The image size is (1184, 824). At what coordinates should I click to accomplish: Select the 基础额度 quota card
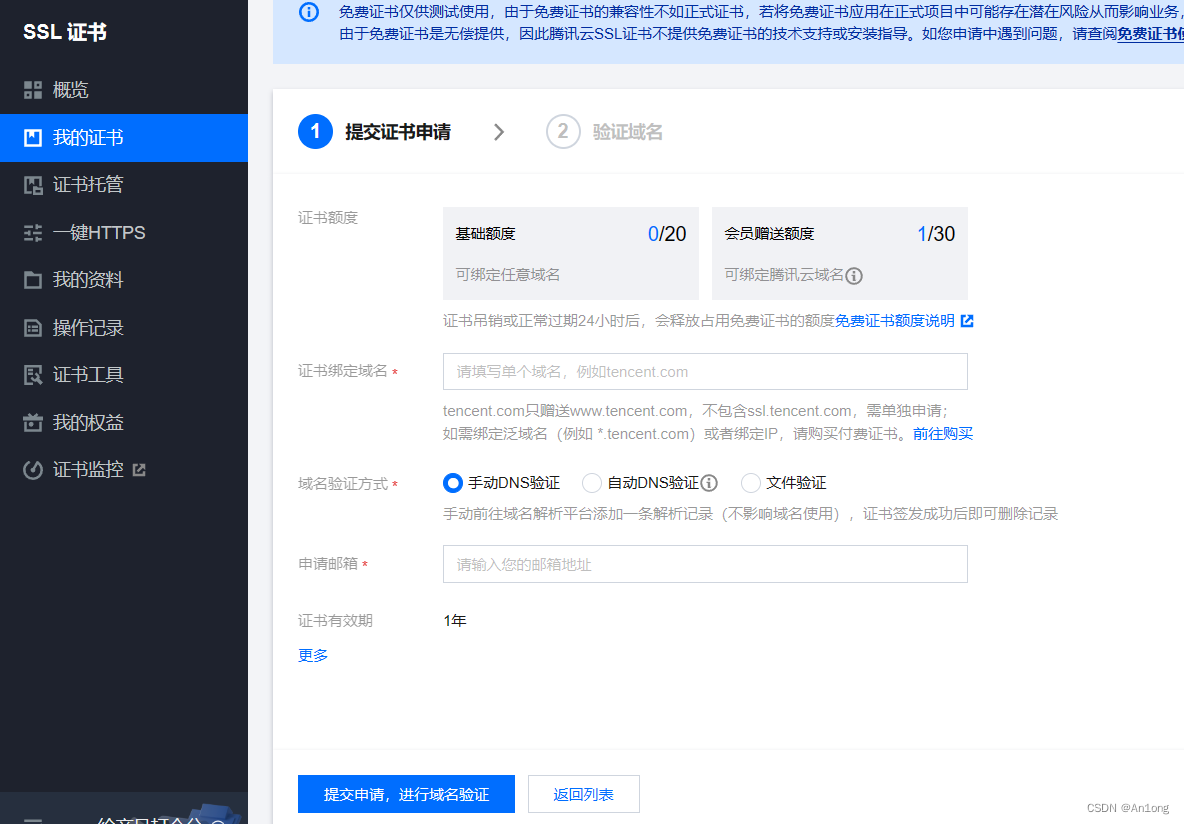coord(570,253)
